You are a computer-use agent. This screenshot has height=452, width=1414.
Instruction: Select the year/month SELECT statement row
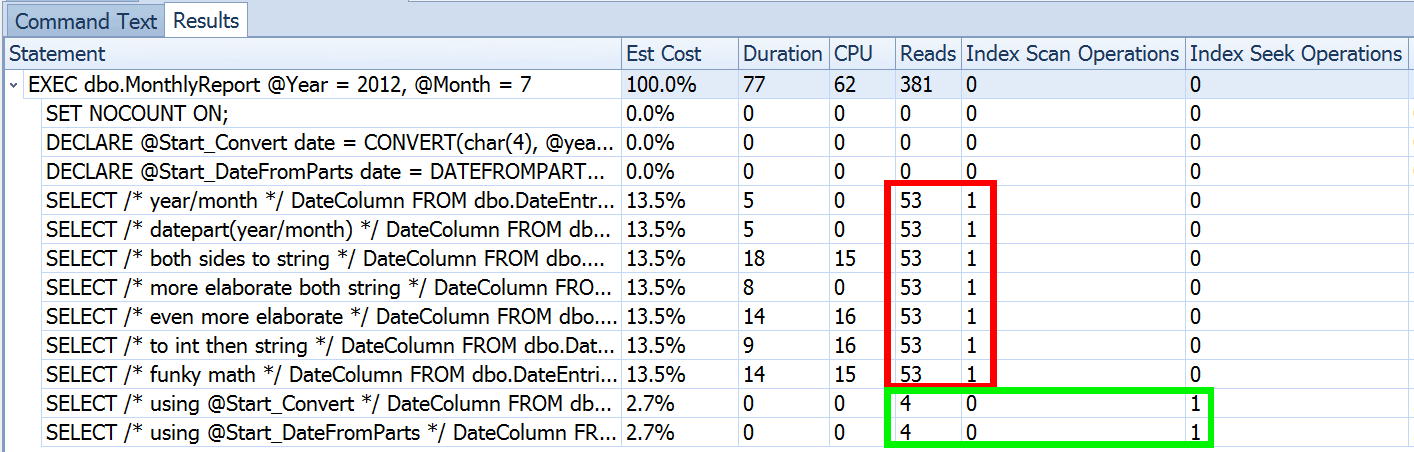tap(707, 201)
